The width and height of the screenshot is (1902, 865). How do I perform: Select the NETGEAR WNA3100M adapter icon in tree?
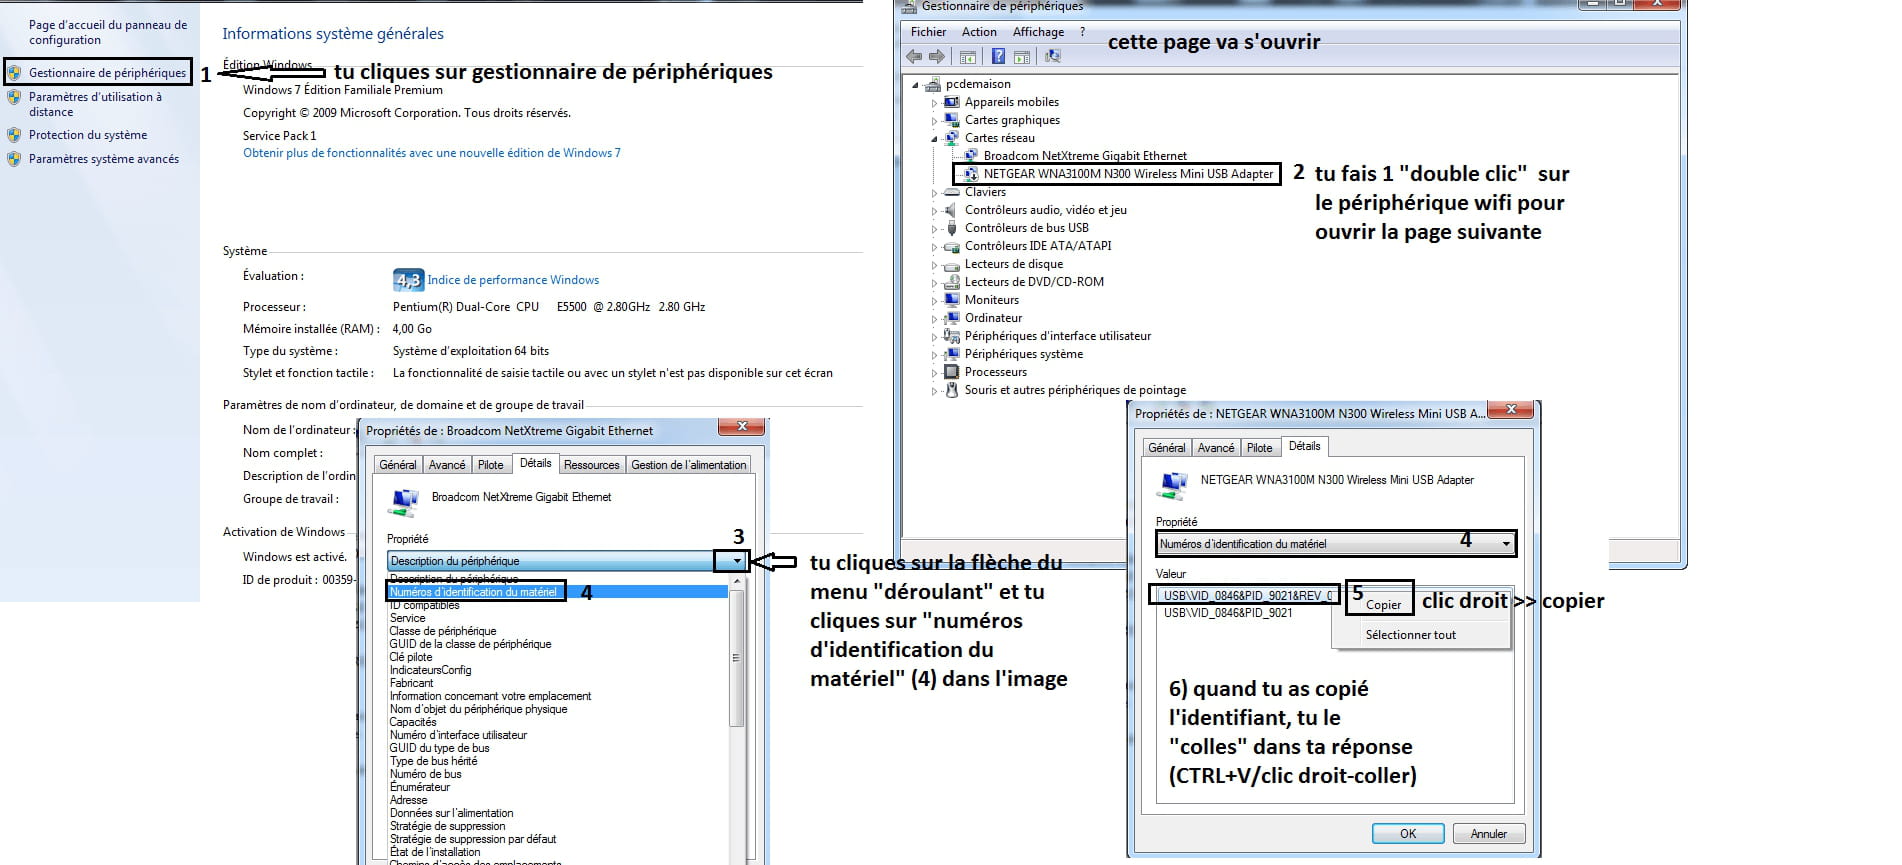pos(971,174)
